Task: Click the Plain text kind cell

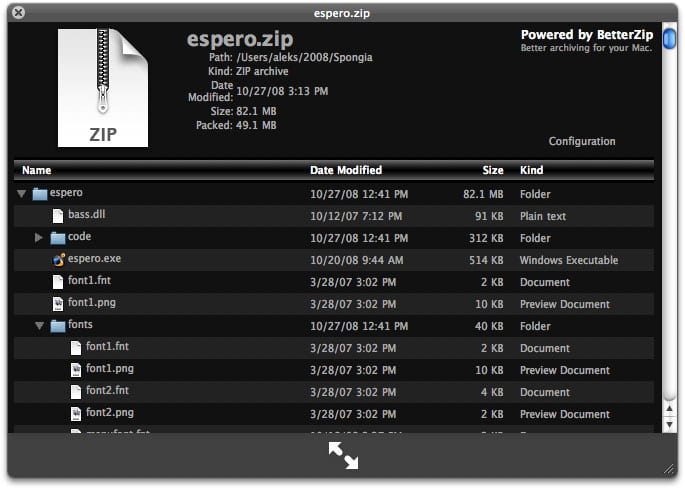Action: [543, 216]
